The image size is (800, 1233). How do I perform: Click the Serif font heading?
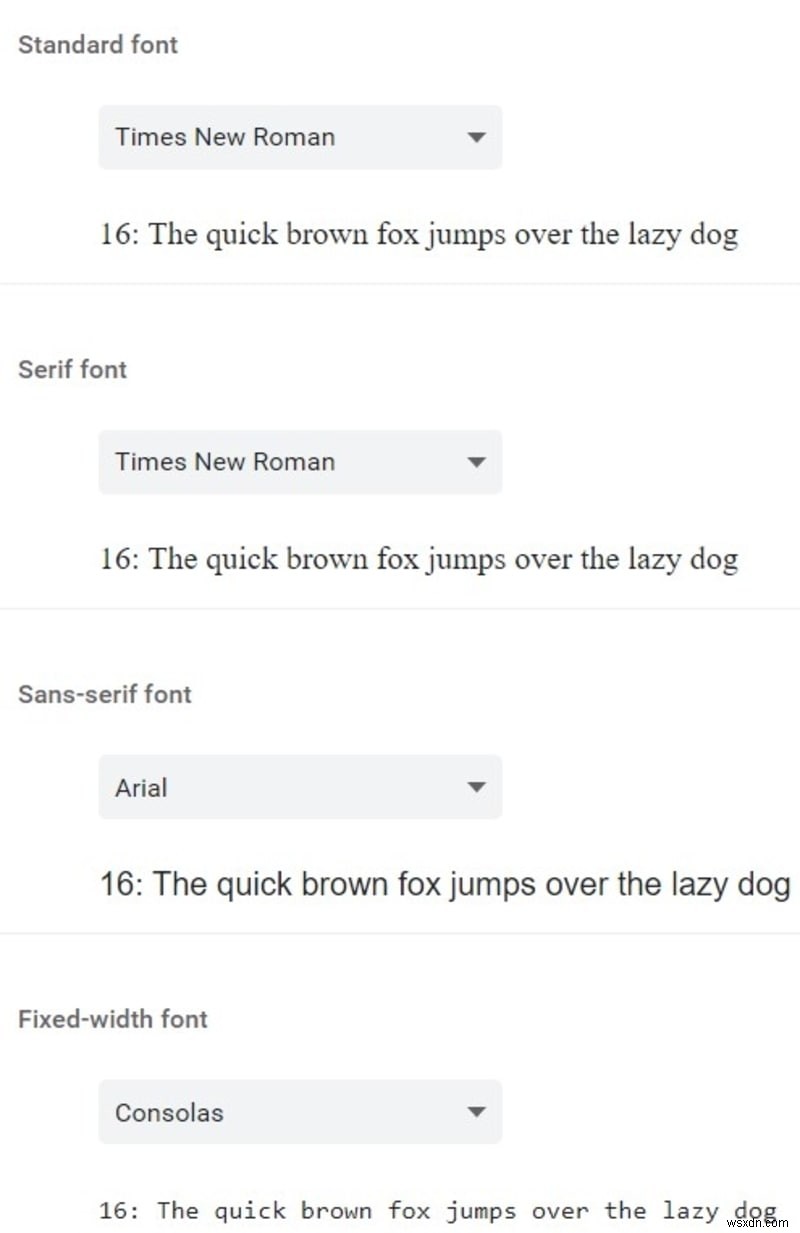(72, 370)
